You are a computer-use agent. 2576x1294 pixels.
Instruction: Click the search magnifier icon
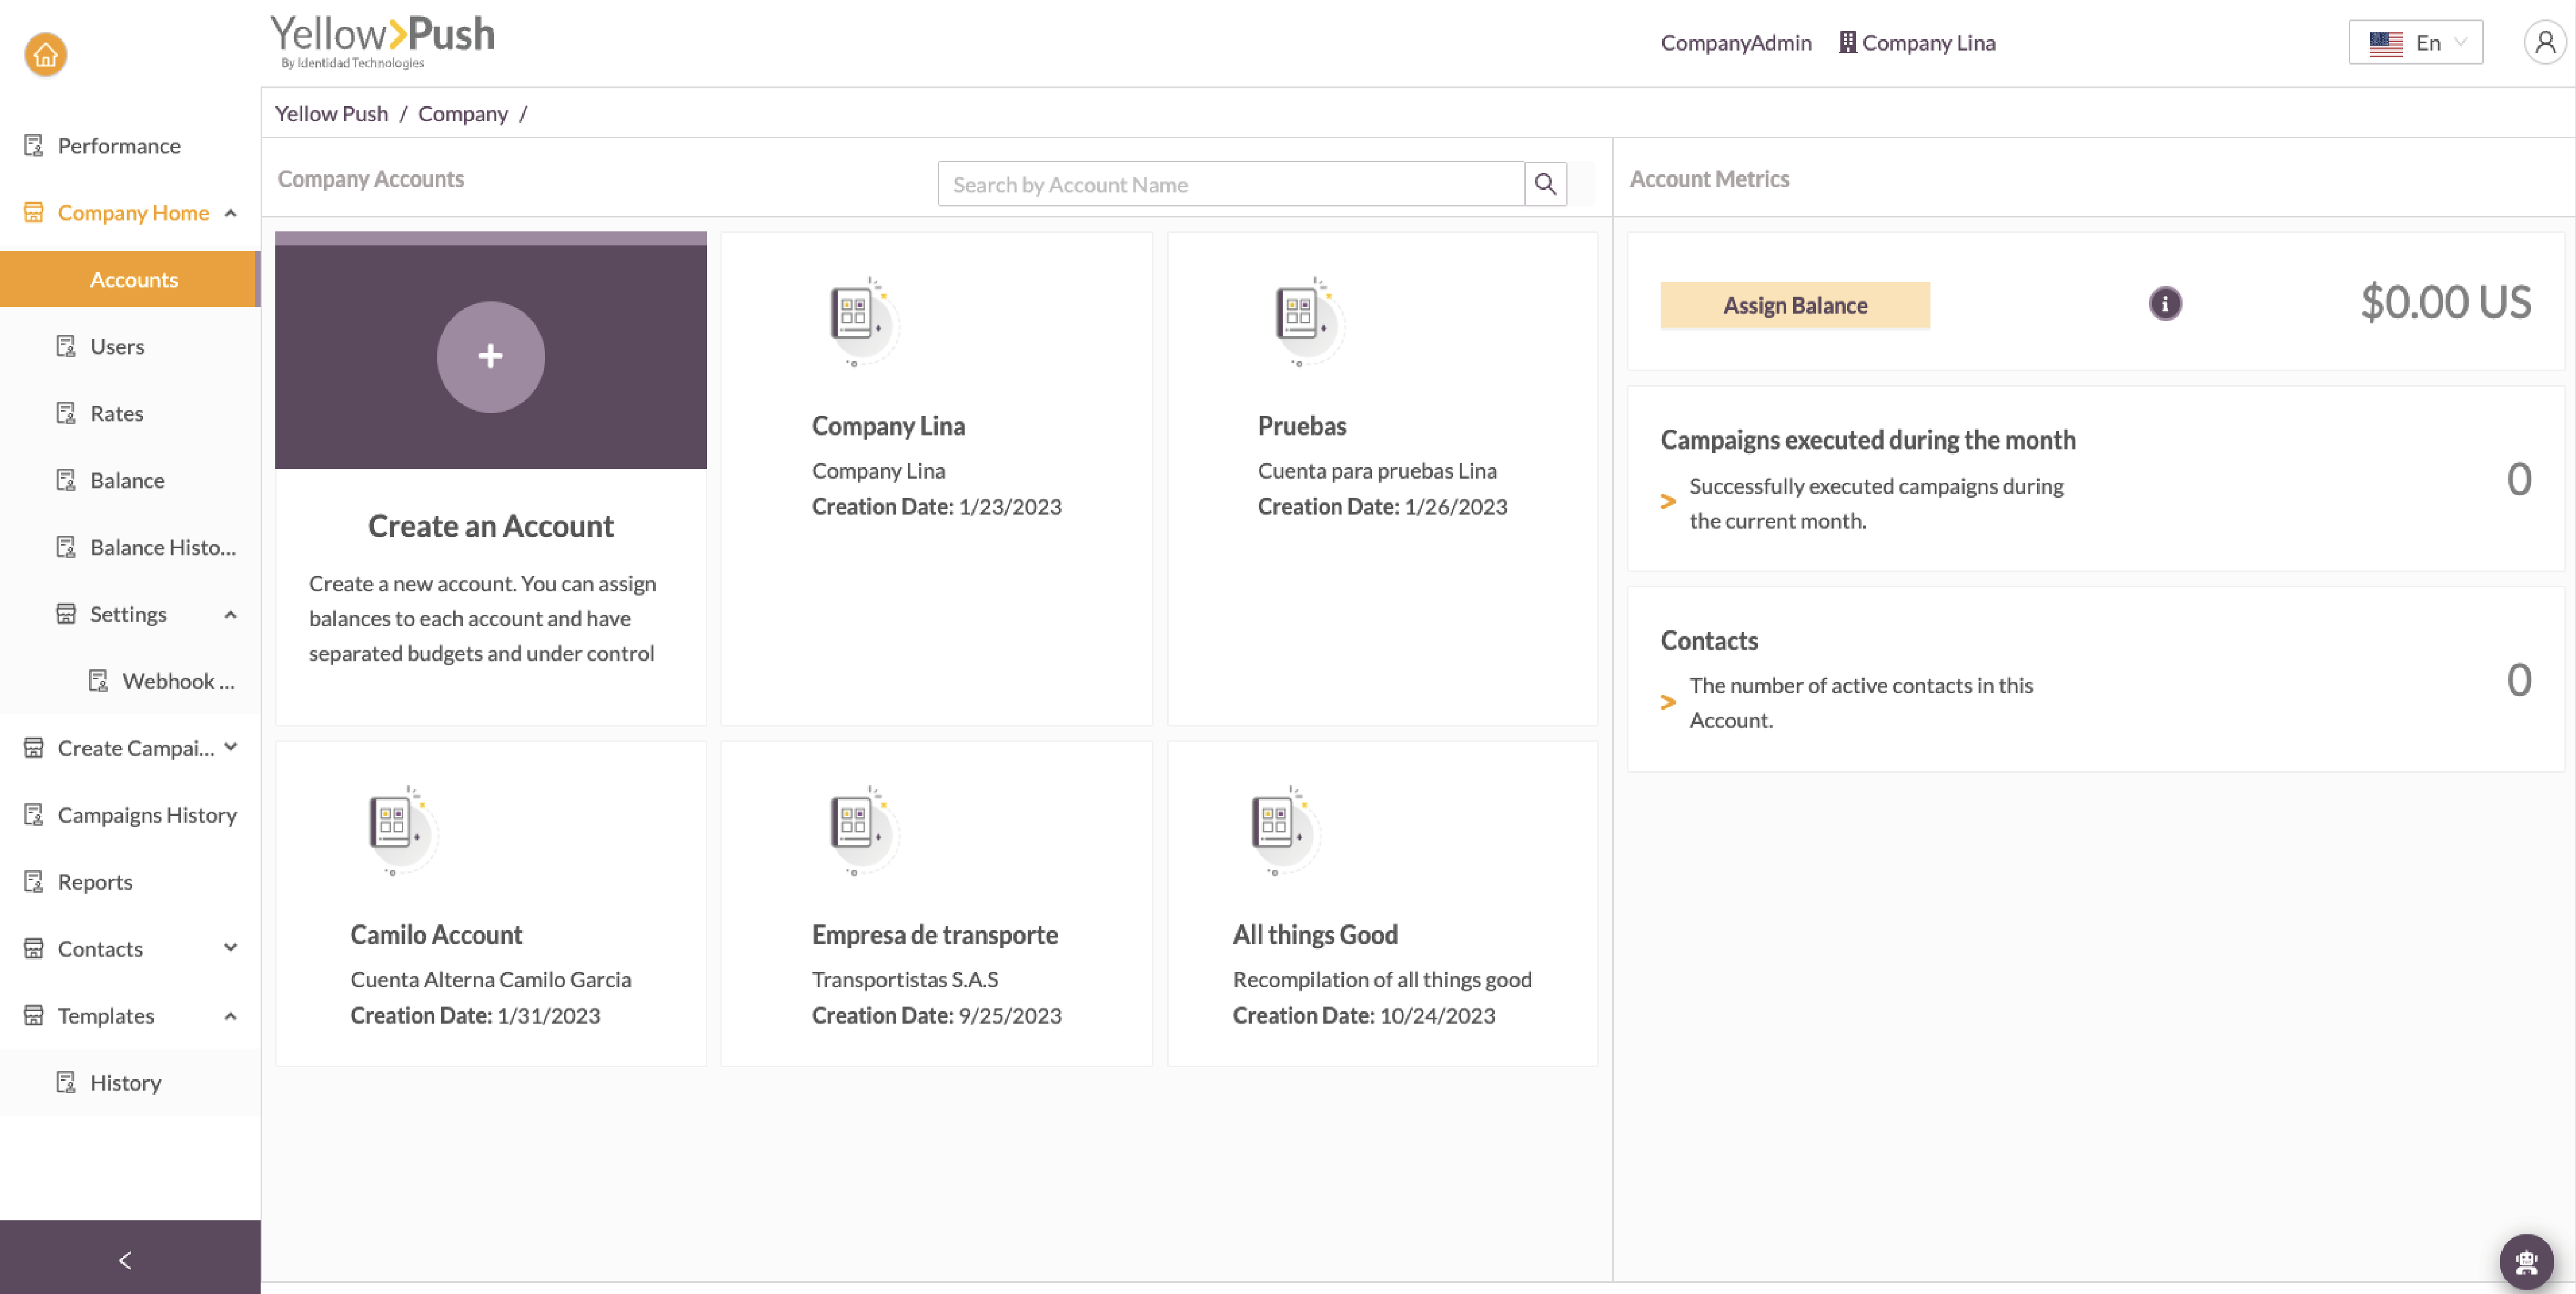coord(1545,184)
